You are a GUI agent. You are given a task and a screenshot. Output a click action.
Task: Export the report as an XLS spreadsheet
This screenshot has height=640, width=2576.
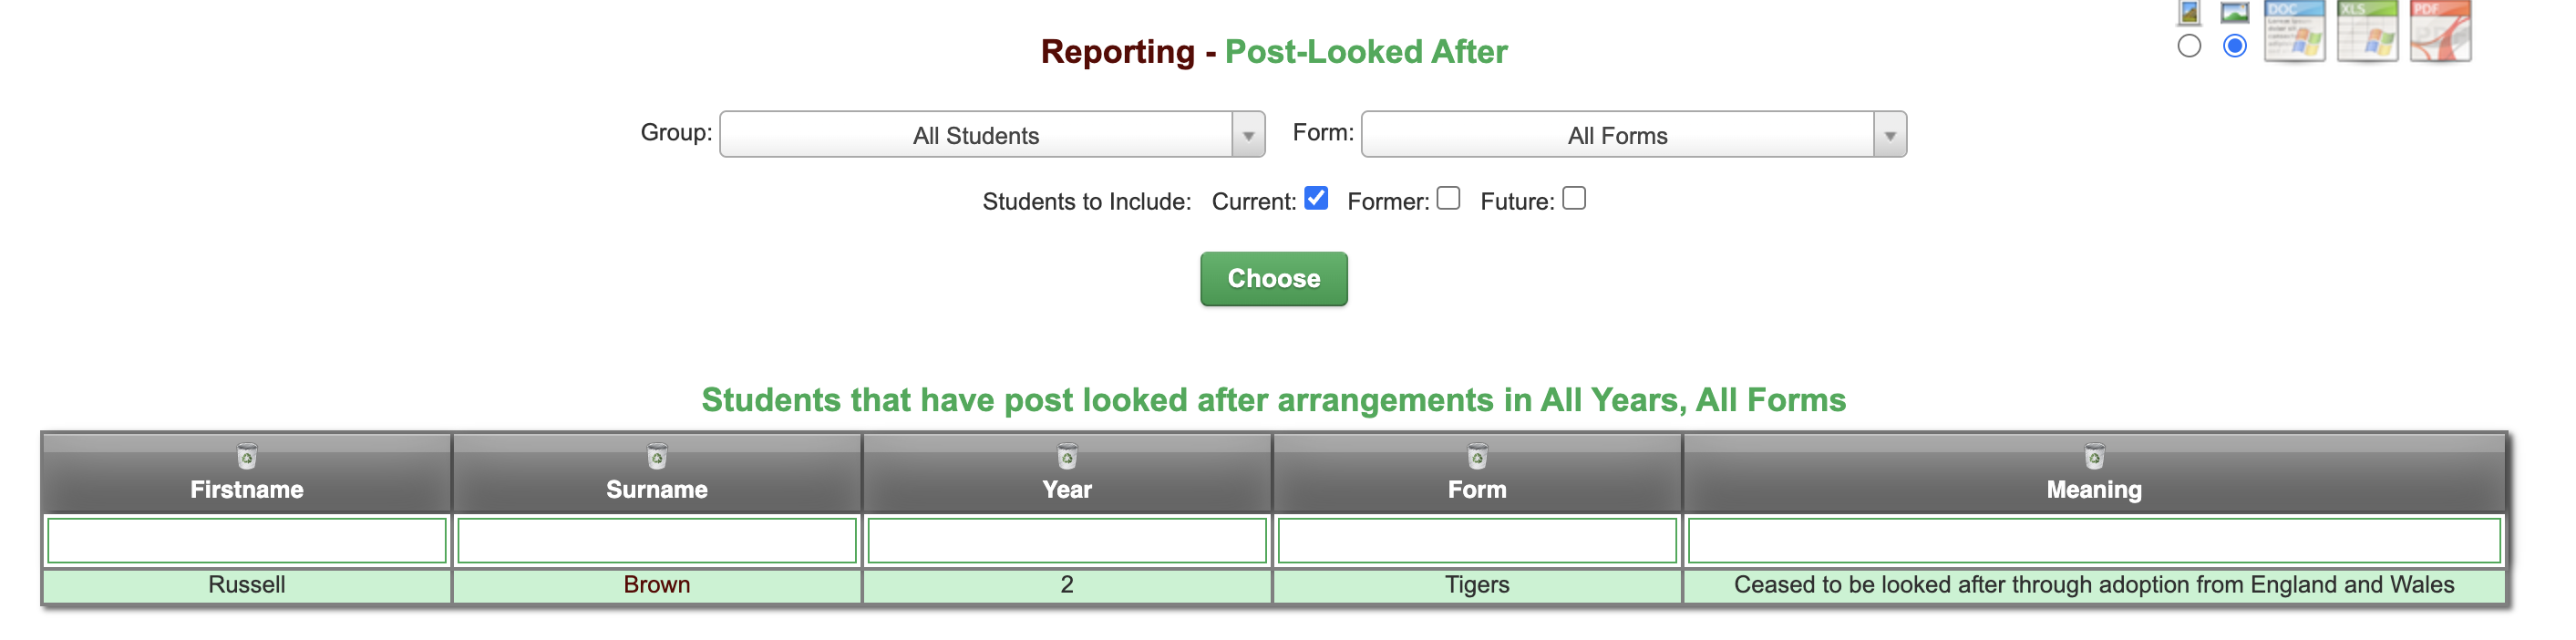pos(2367,31)
